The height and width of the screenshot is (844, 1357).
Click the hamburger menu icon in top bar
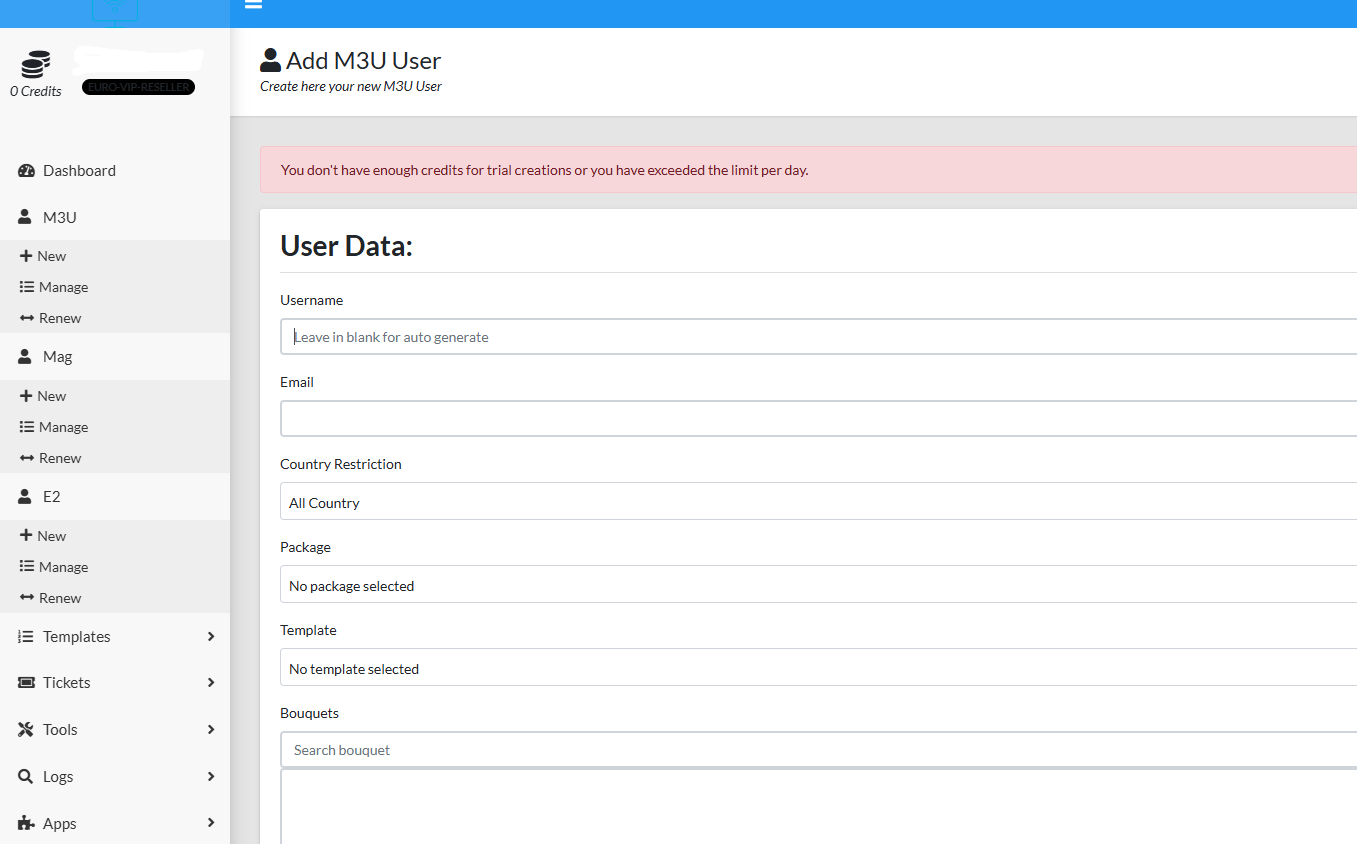click(x=253, y=5)
